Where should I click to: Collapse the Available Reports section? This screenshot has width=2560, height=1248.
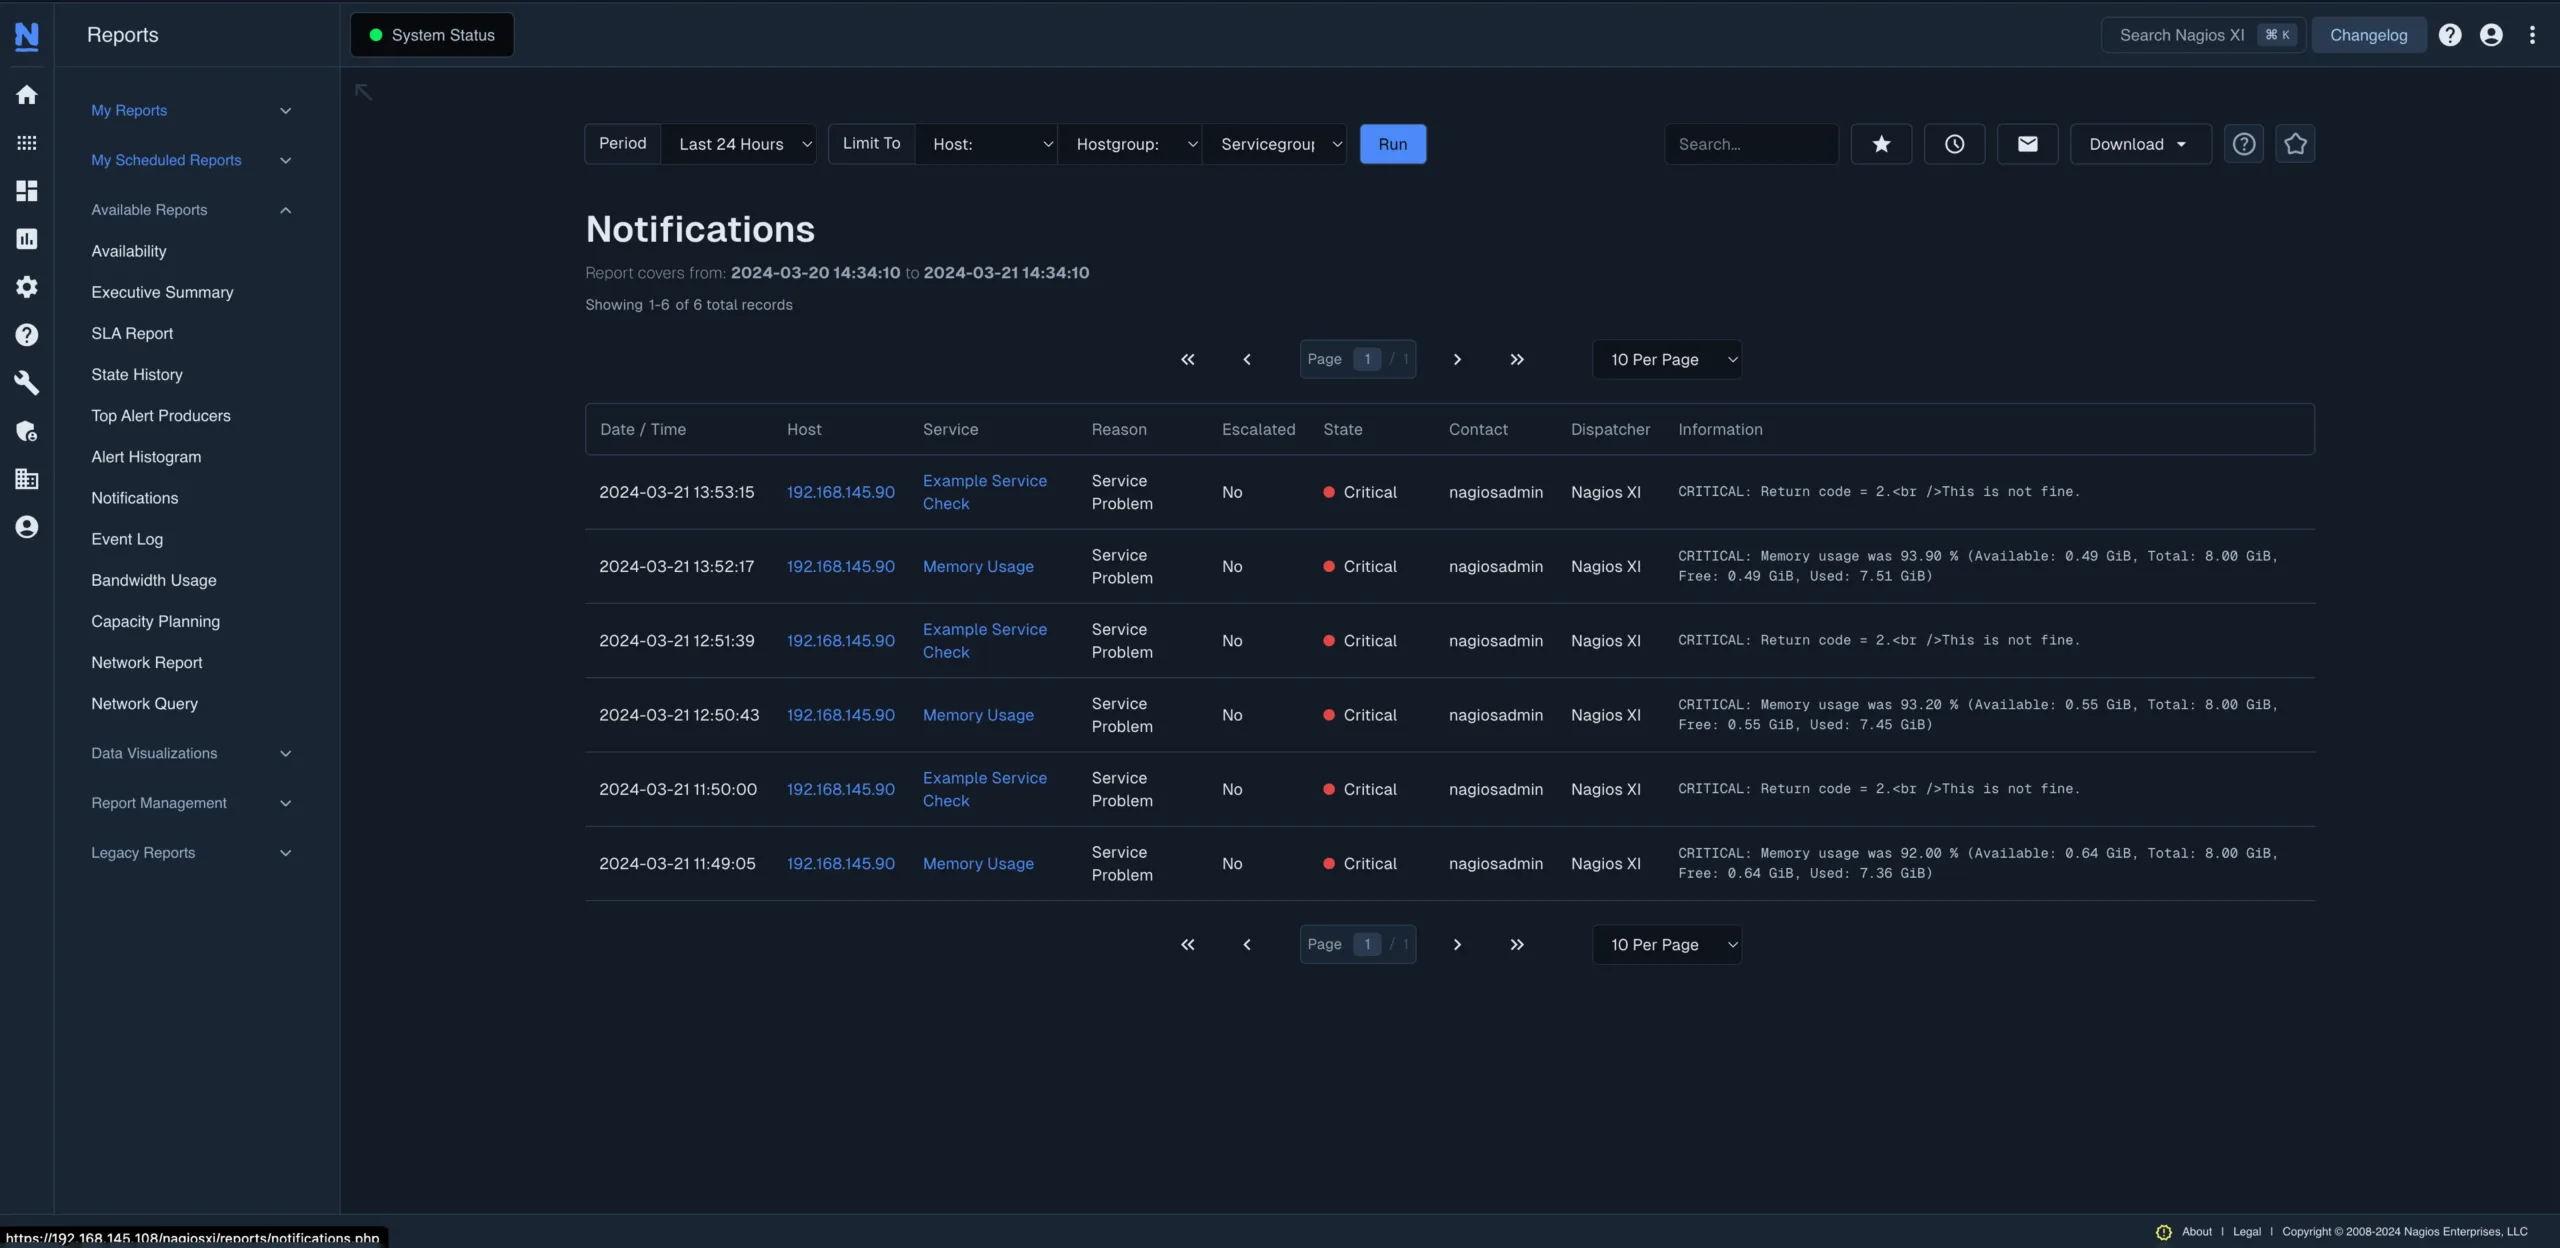(285, 209)
